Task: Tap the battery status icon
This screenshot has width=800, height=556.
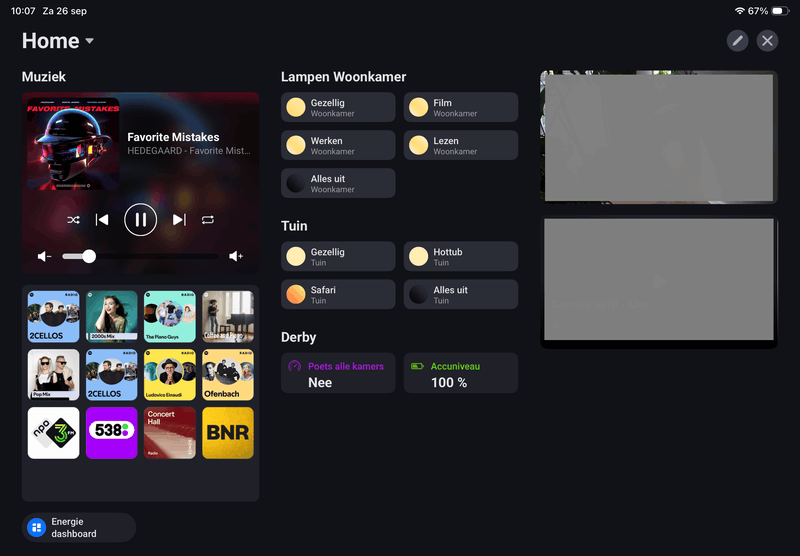Action: pyautogui.click(x=780, y=11)
